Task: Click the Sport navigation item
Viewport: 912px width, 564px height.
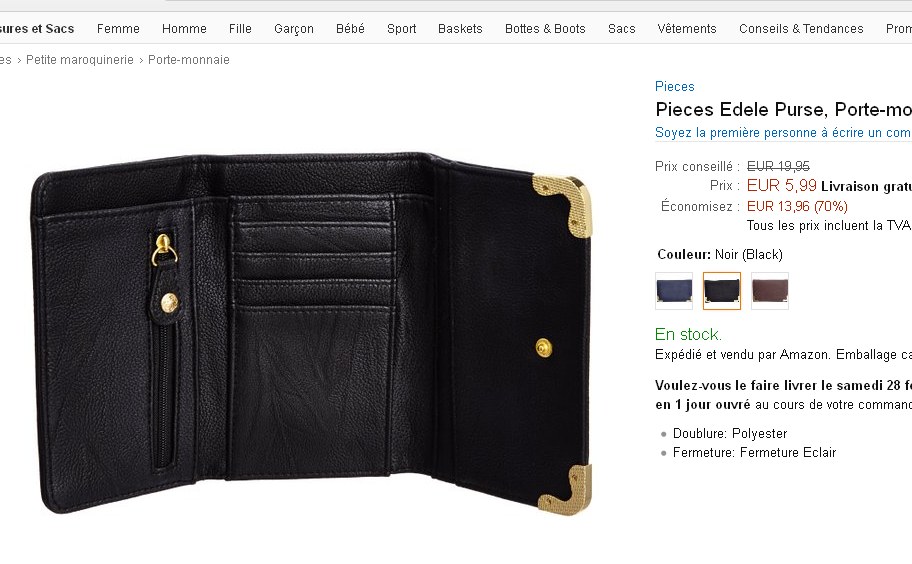Action: [402, 29]
